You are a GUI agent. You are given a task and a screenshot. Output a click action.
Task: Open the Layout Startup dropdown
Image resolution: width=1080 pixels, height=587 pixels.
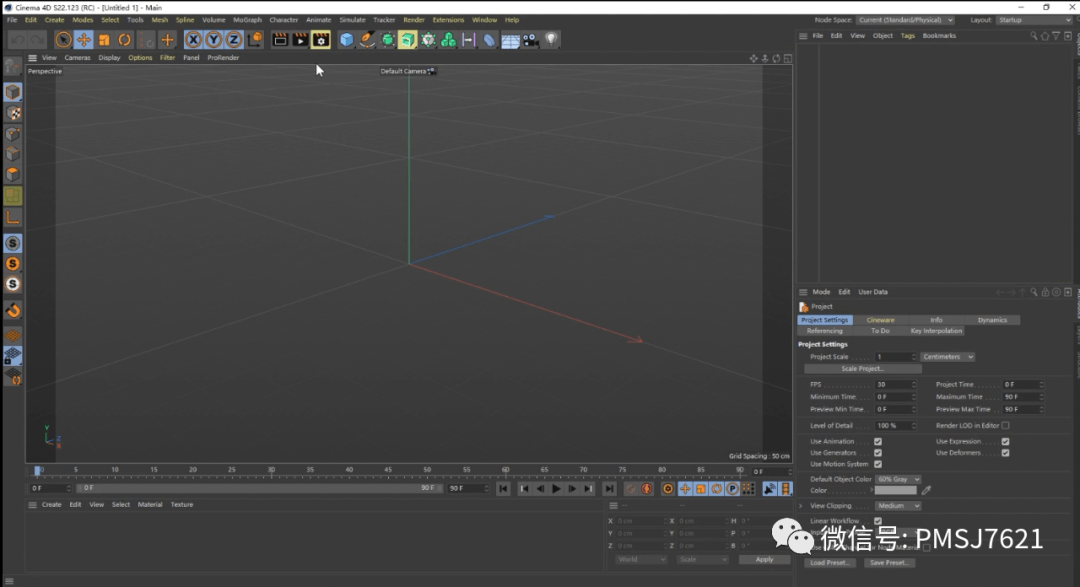pyautogui.click(x=1034, y=20)
